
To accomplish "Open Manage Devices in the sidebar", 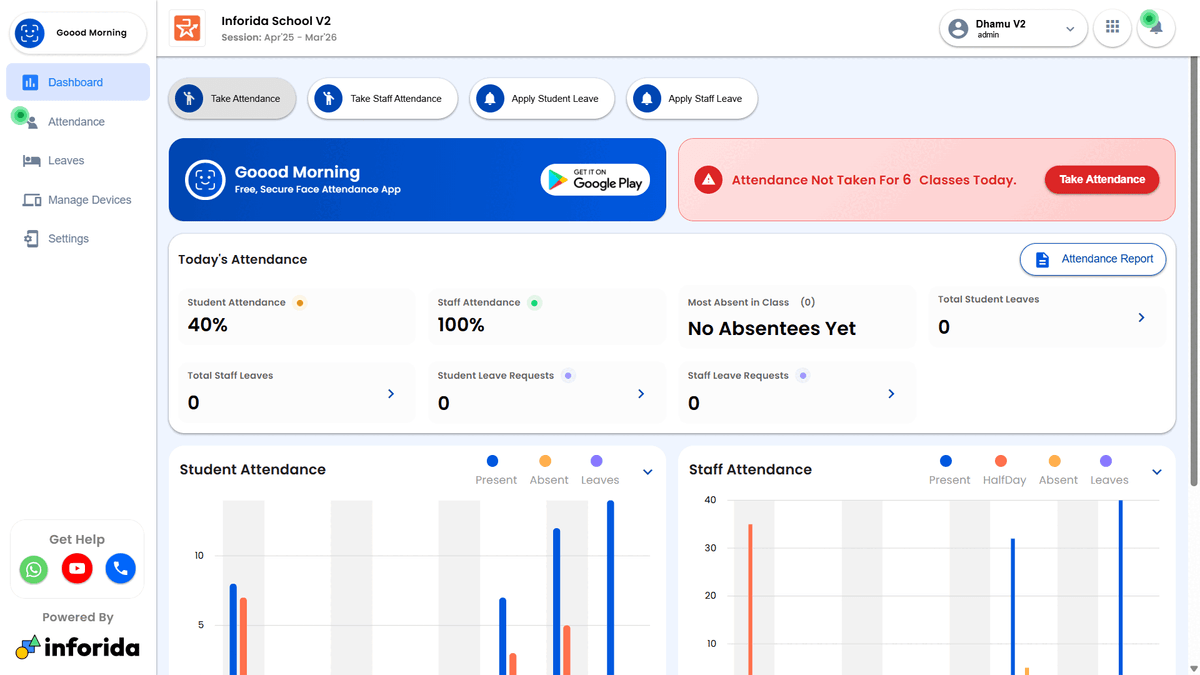I will [89, 200].
